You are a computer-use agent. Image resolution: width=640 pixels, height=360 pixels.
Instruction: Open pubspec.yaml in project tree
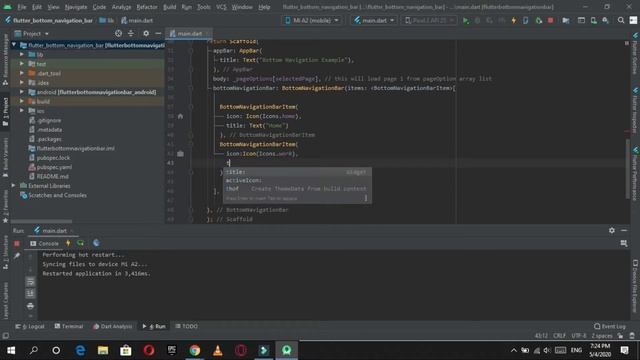(x=54, y=167)
